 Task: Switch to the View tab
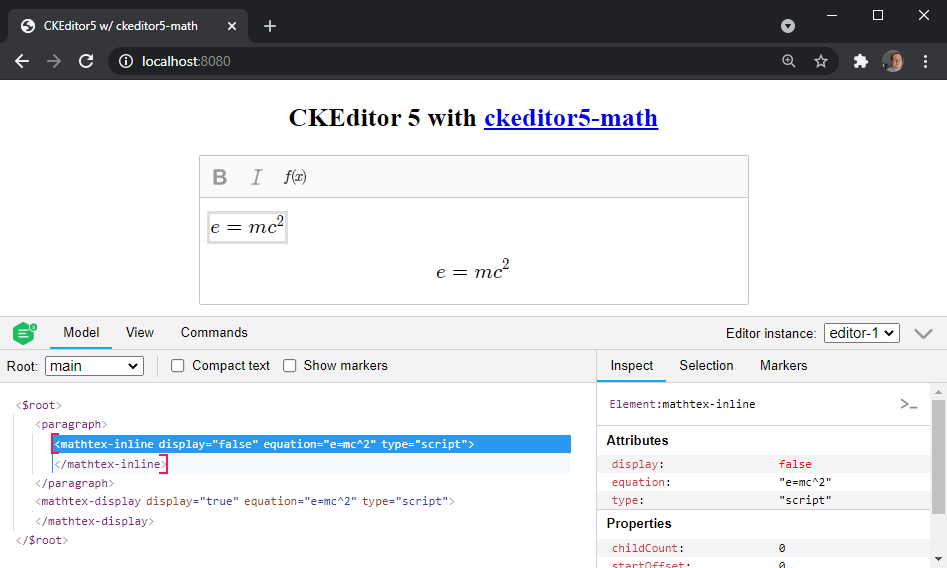point(140,333)
